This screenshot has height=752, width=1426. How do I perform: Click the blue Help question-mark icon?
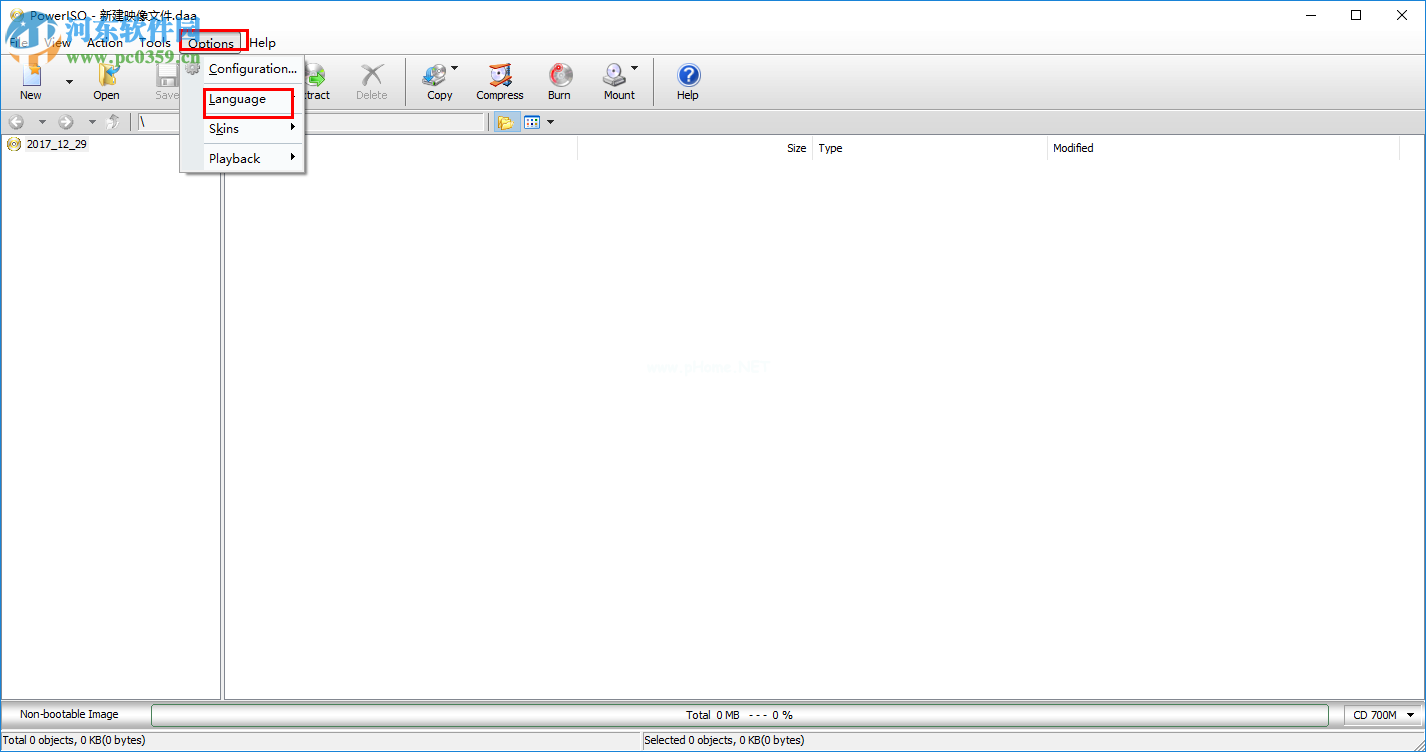coord(688,75)
